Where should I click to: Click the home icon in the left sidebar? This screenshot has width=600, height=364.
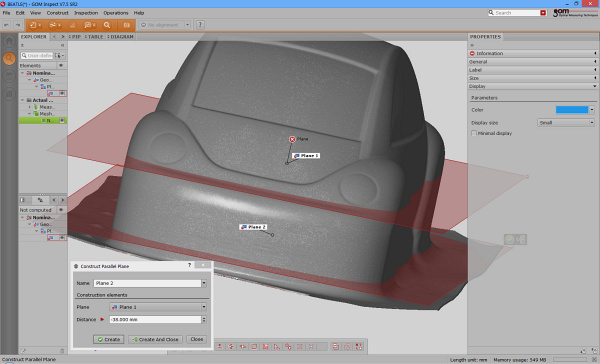tap(9, 41)
